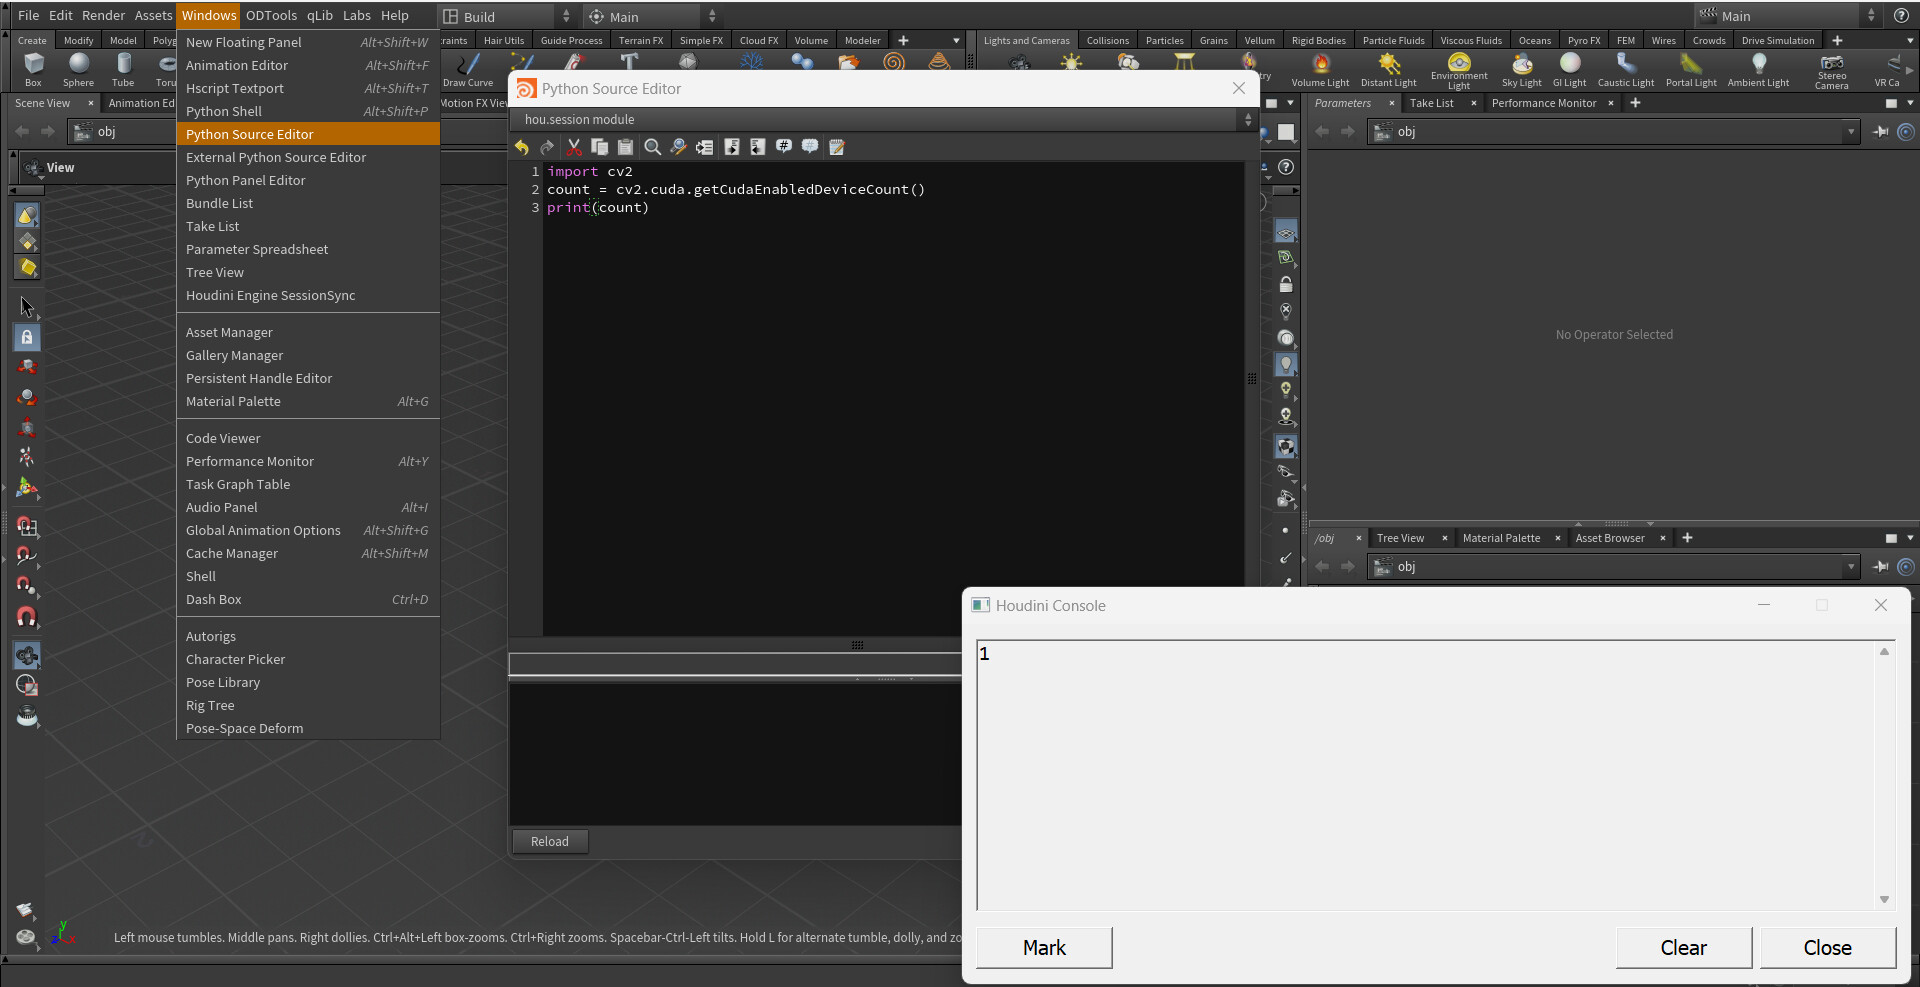Select the Tube shelf tool
This screenshot has width=1920, height=987.
123,70
